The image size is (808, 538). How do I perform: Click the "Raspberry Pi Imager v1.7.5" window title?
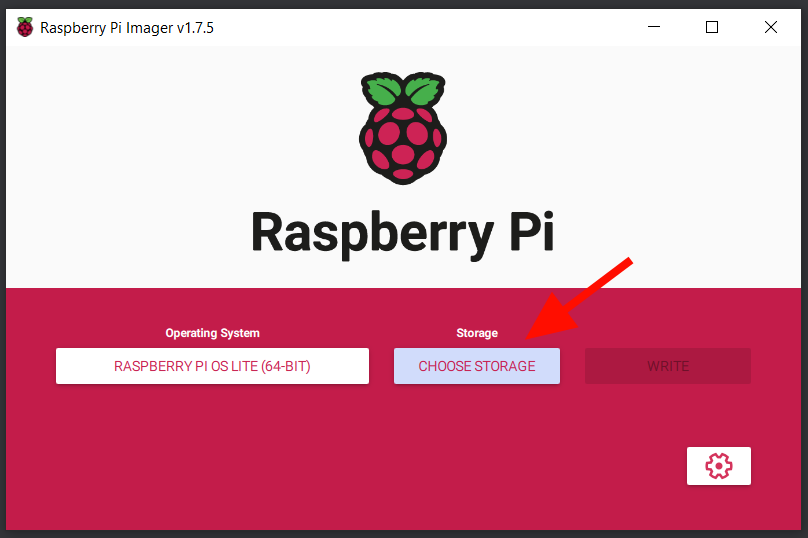127,28
